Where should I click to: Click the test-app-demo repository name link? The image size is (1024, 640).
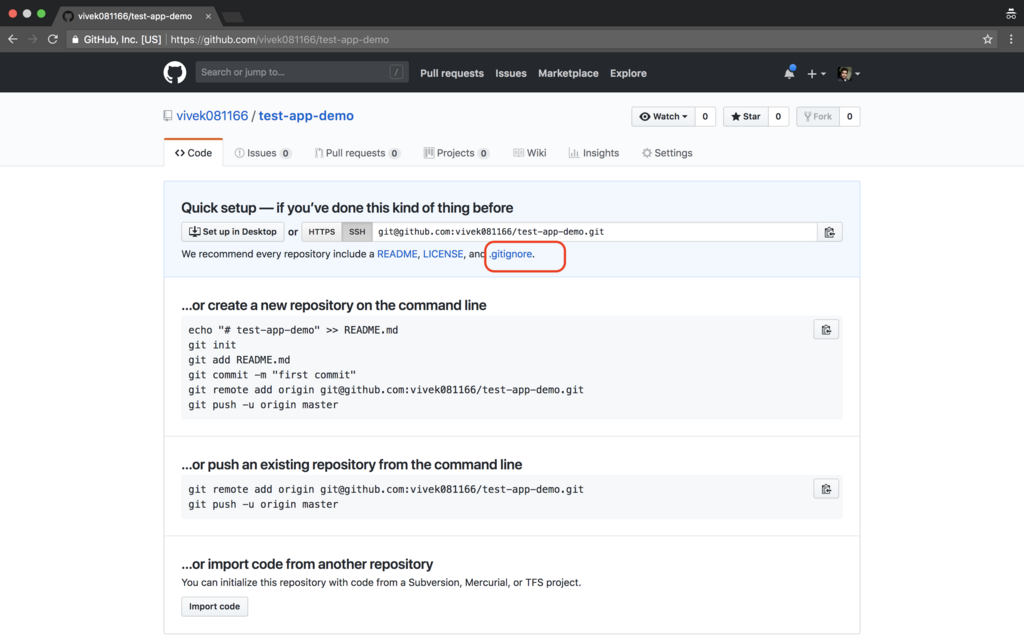pyautogui.click(x=306, y=116)
